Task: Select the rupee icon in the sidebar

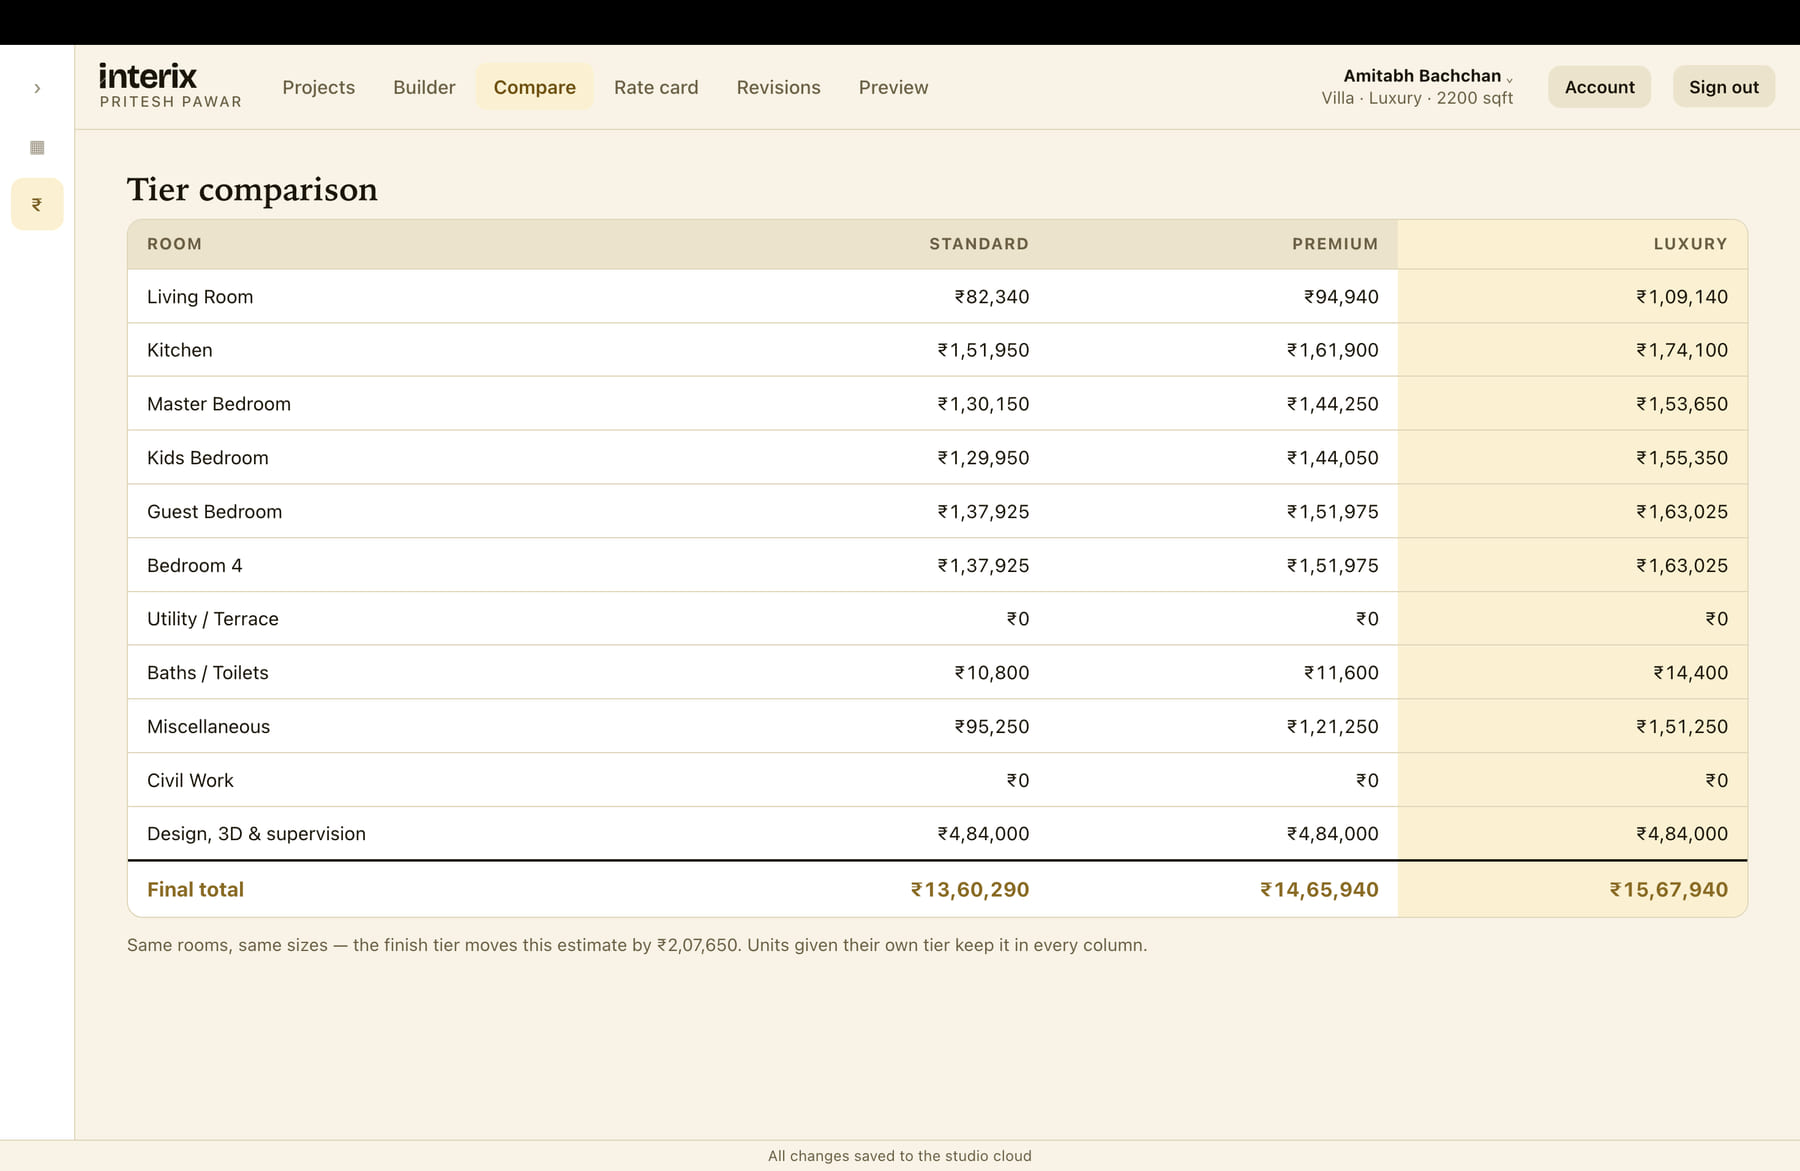Action: [x=37, y=204]
